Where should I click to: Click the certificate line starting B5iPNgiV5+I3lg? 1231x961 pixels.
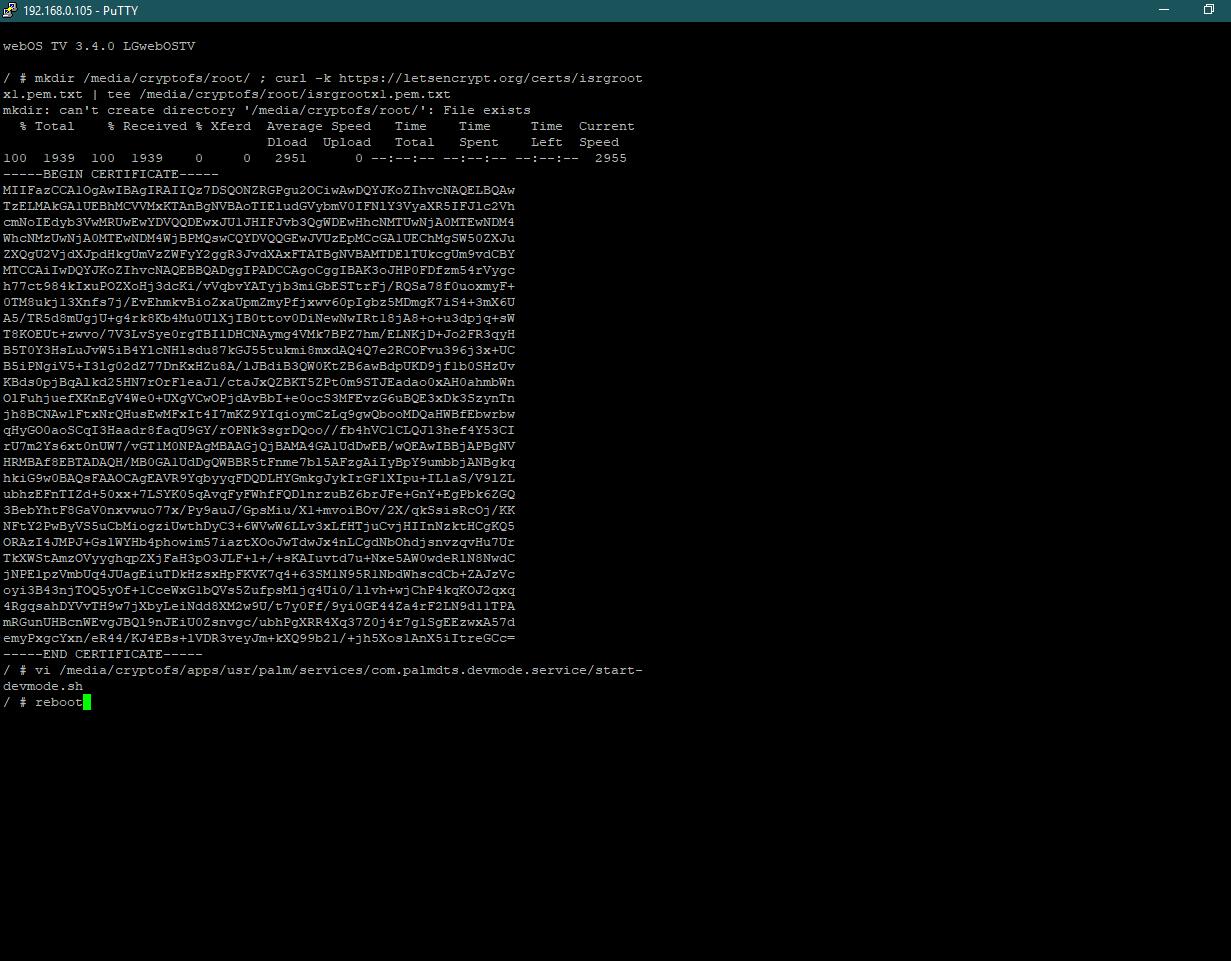[259, 366]
